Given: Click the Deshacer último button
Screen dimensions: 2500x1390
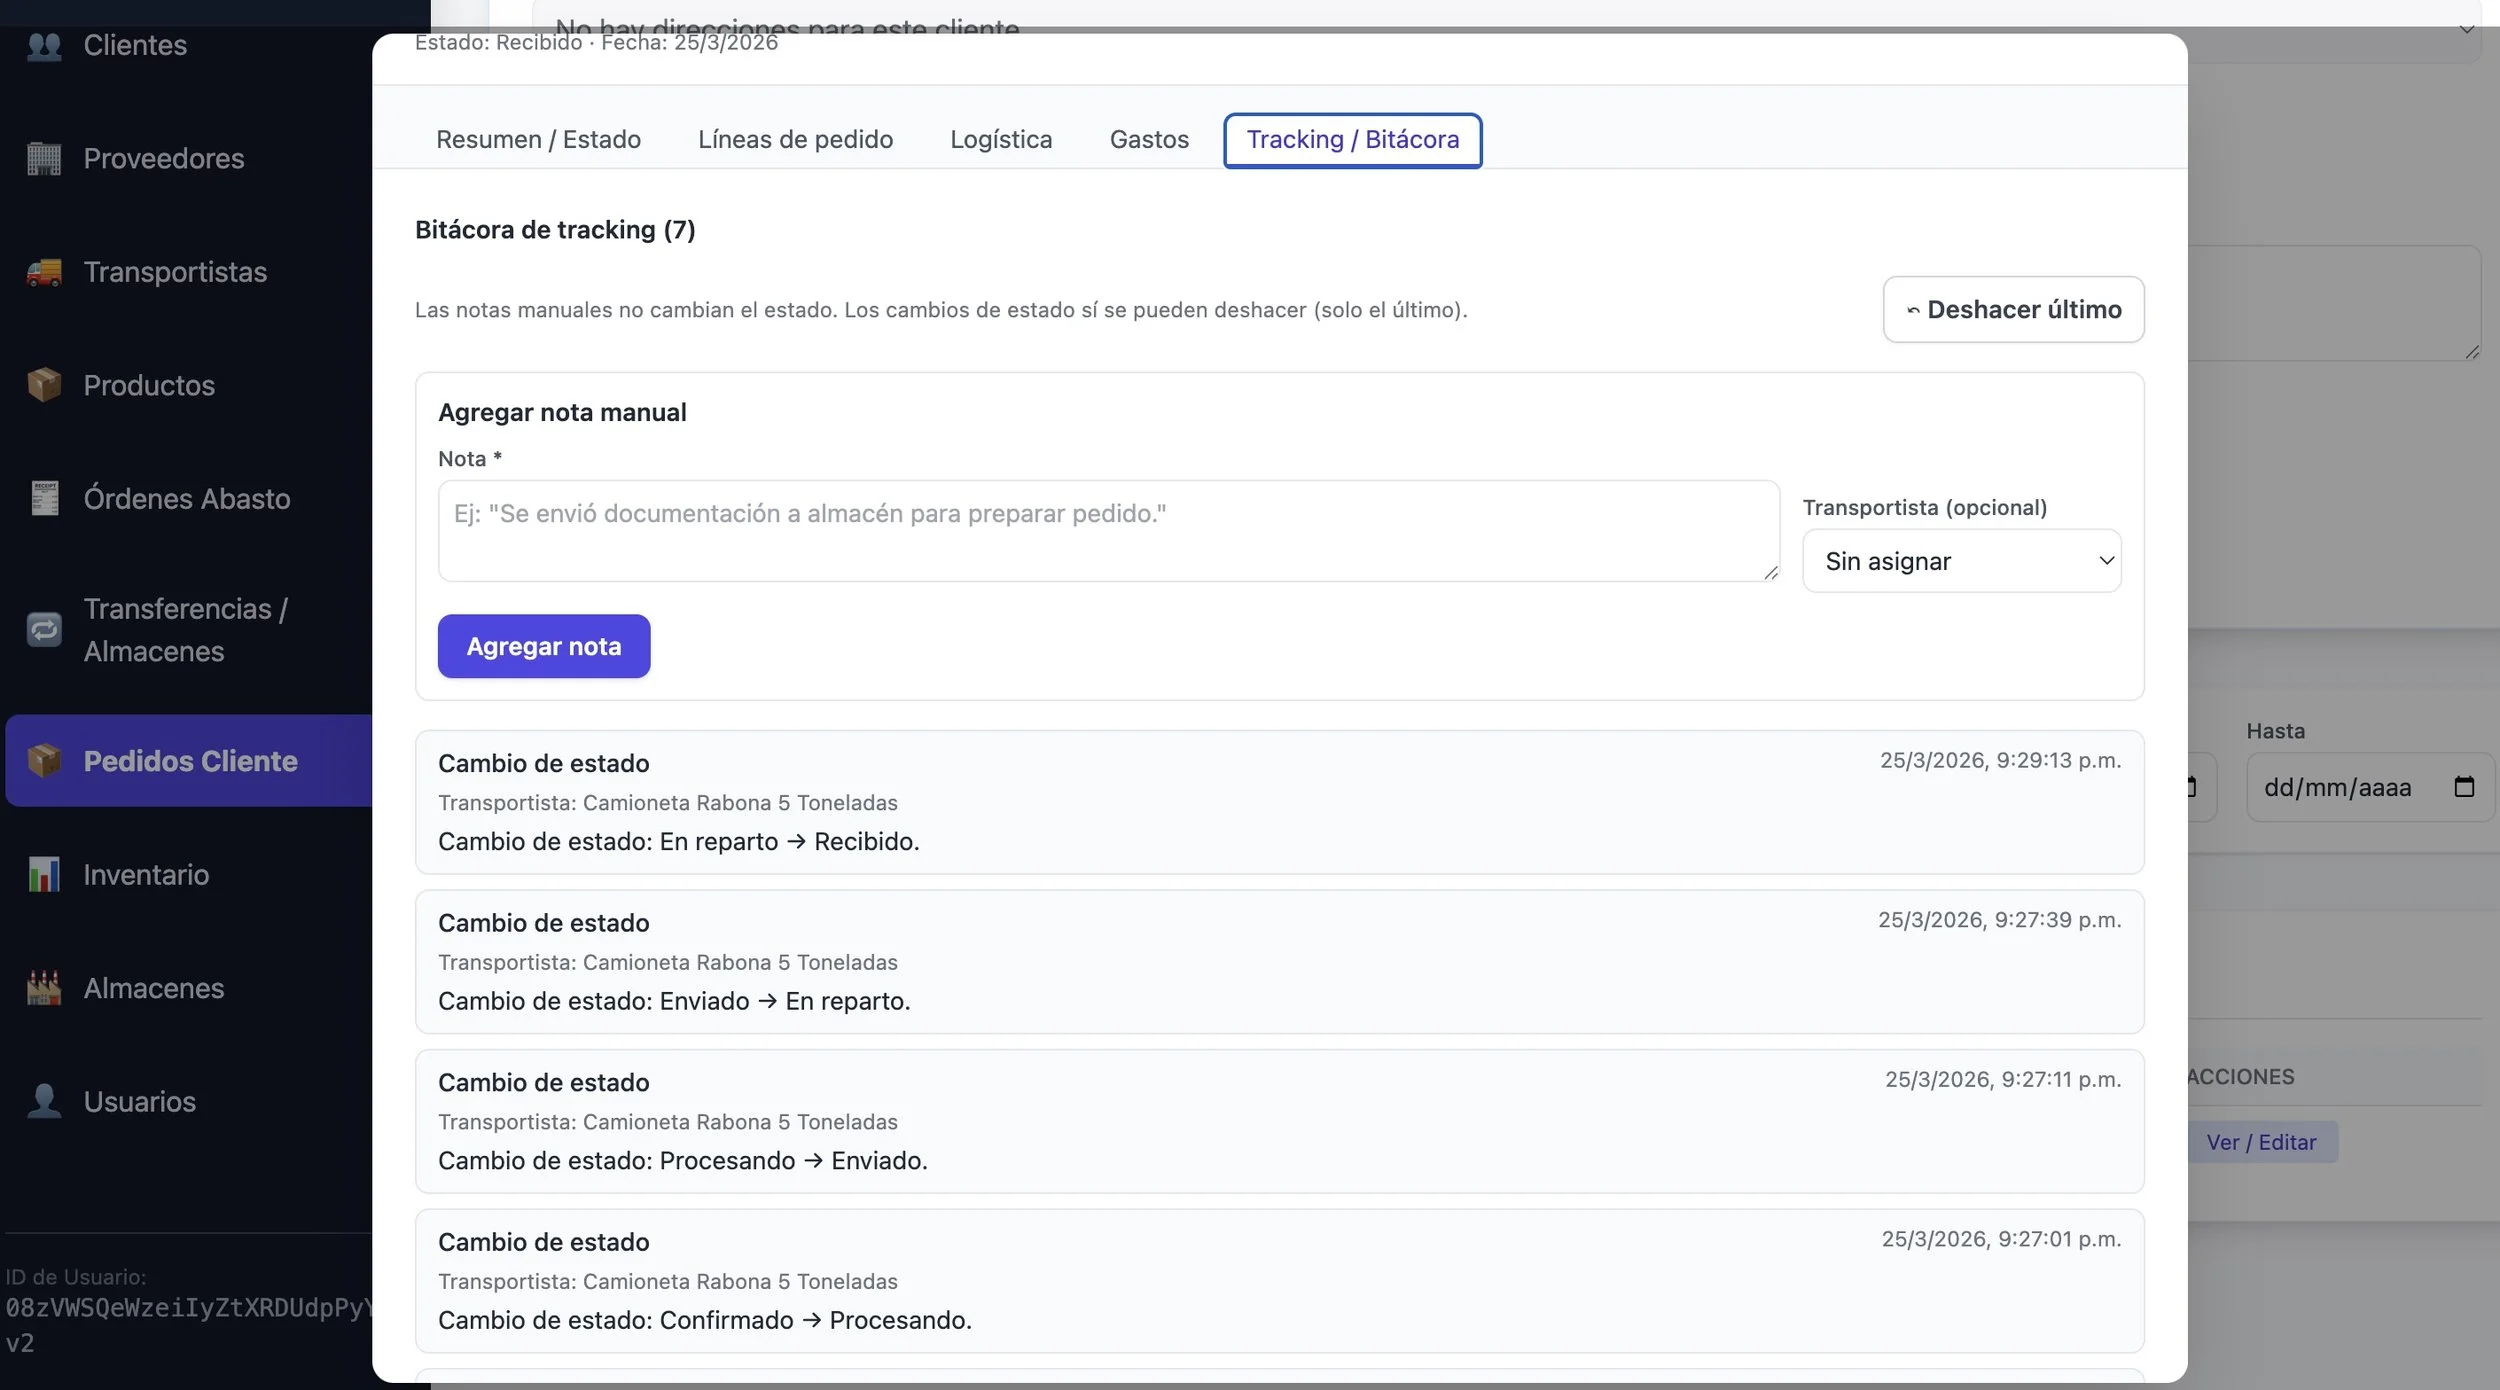Looking at the screenshot, I should pos(2012,310).
